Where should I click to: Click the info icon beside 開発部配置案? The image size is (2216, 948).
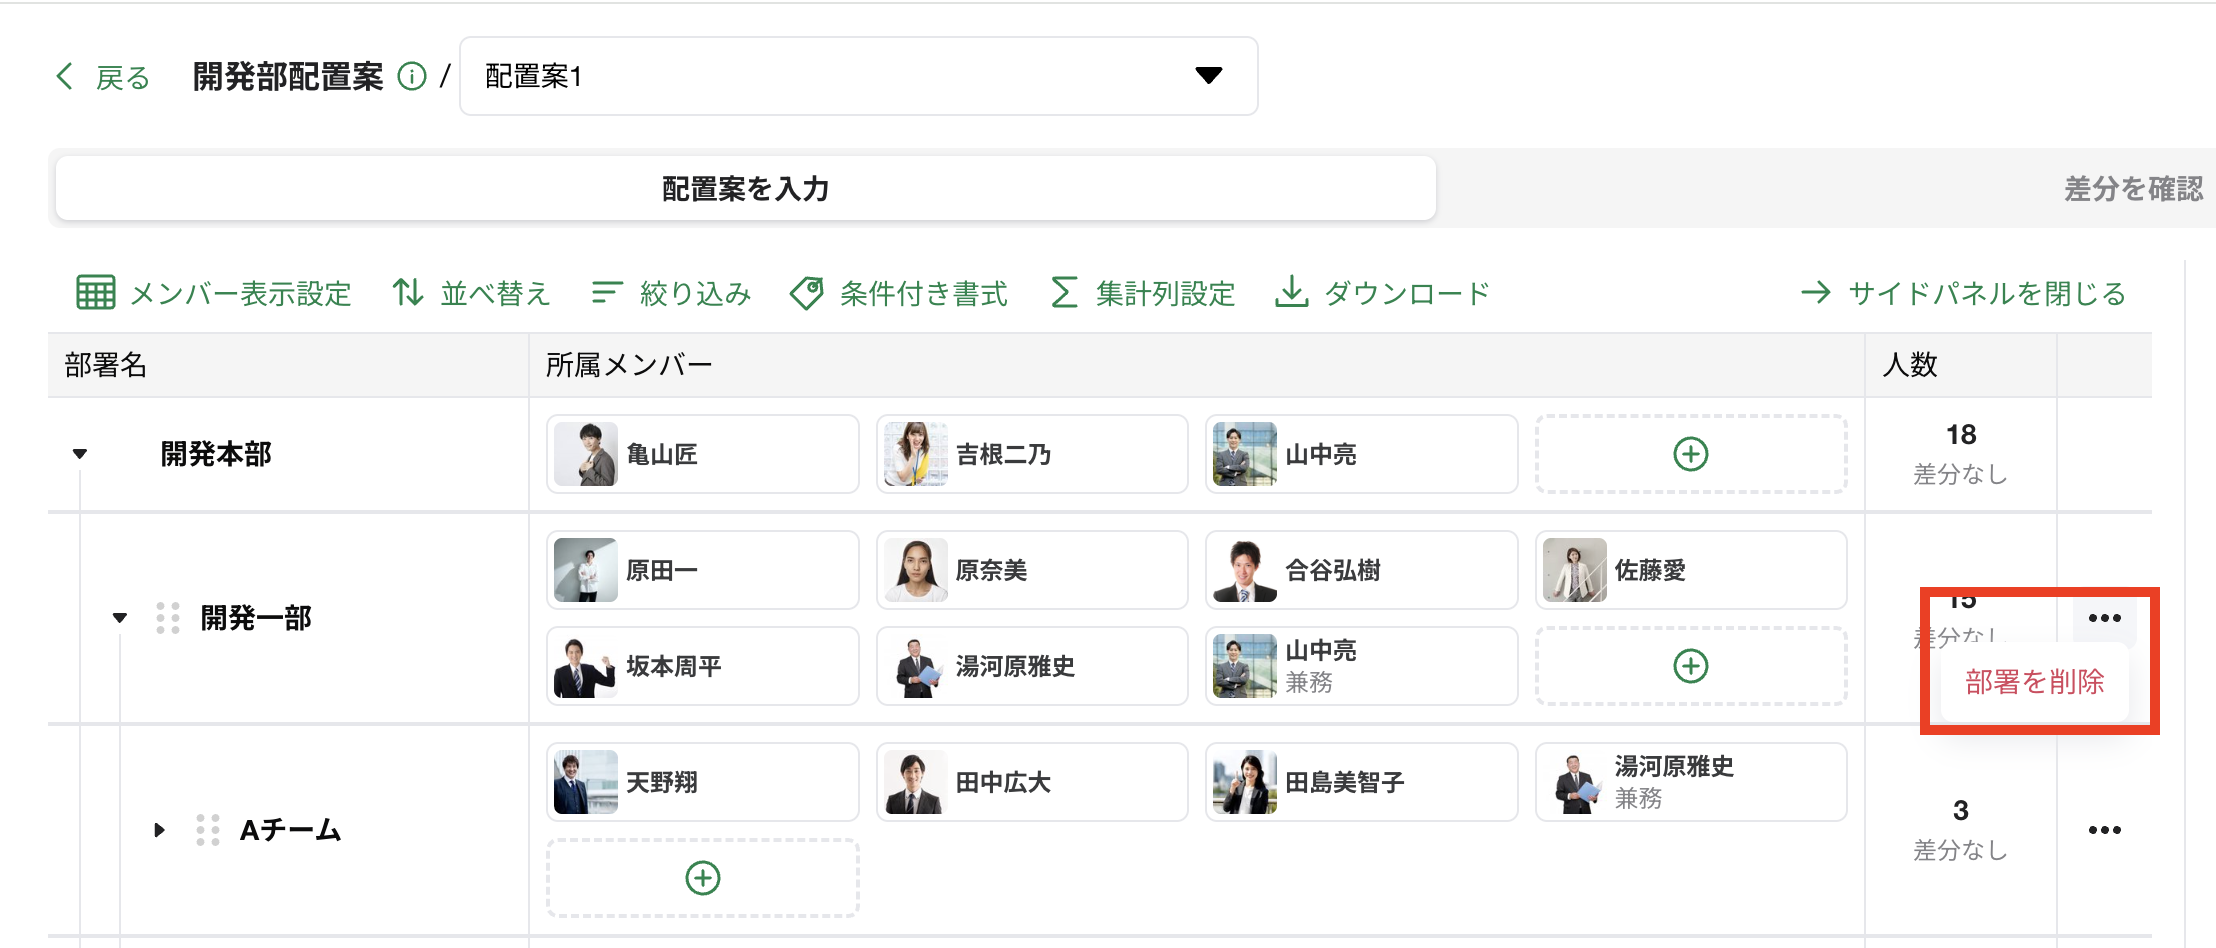coord(412,76)
